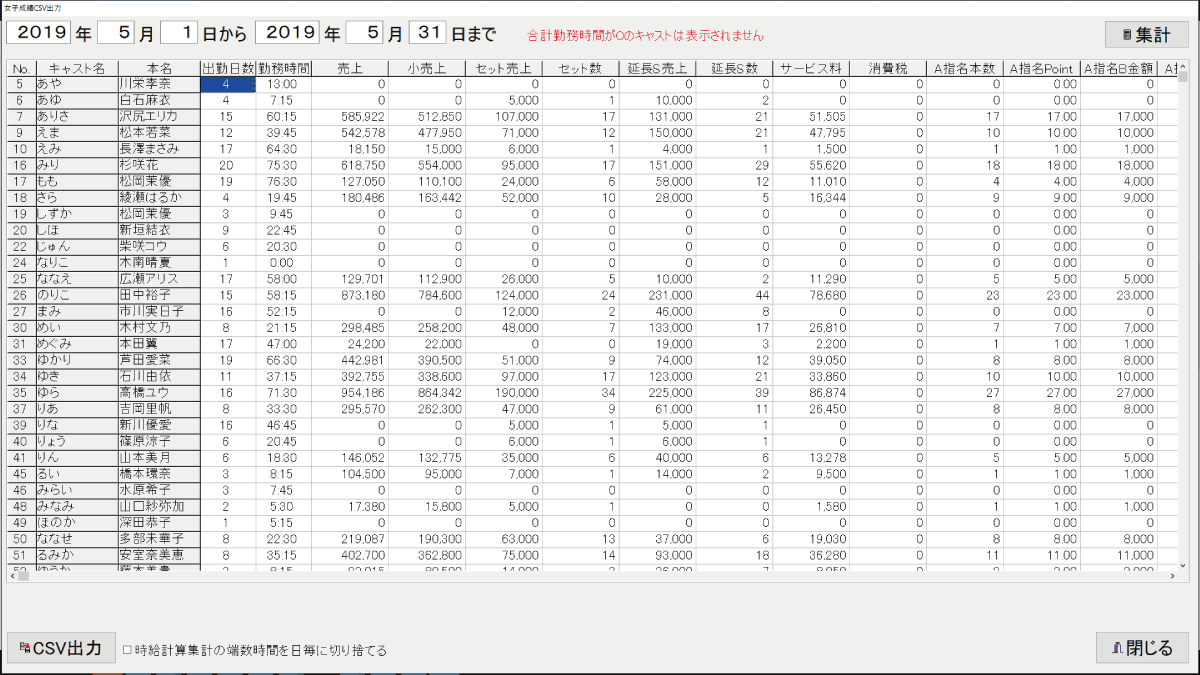This screenshot has height=675, width=1200.
Task: Click the セット数 column header
Action: 581,69
